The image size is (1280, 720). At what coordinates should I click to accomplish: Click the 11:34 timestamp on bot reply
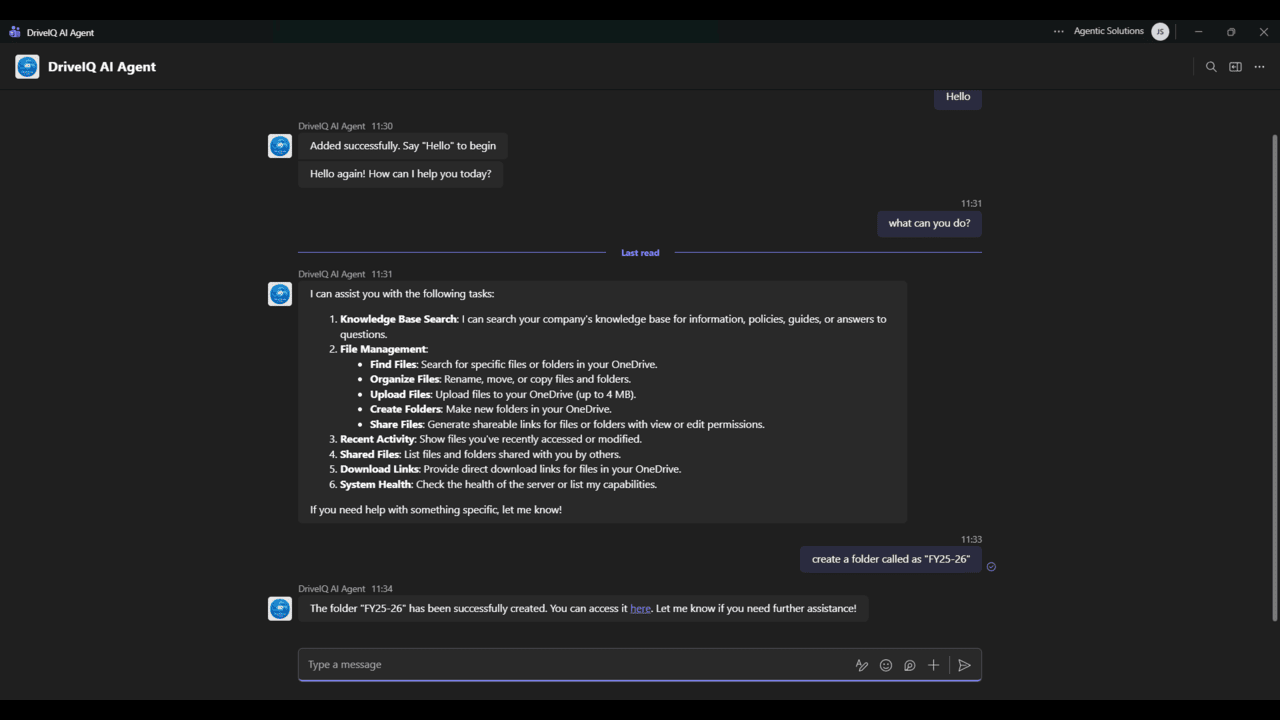[382, 589]
